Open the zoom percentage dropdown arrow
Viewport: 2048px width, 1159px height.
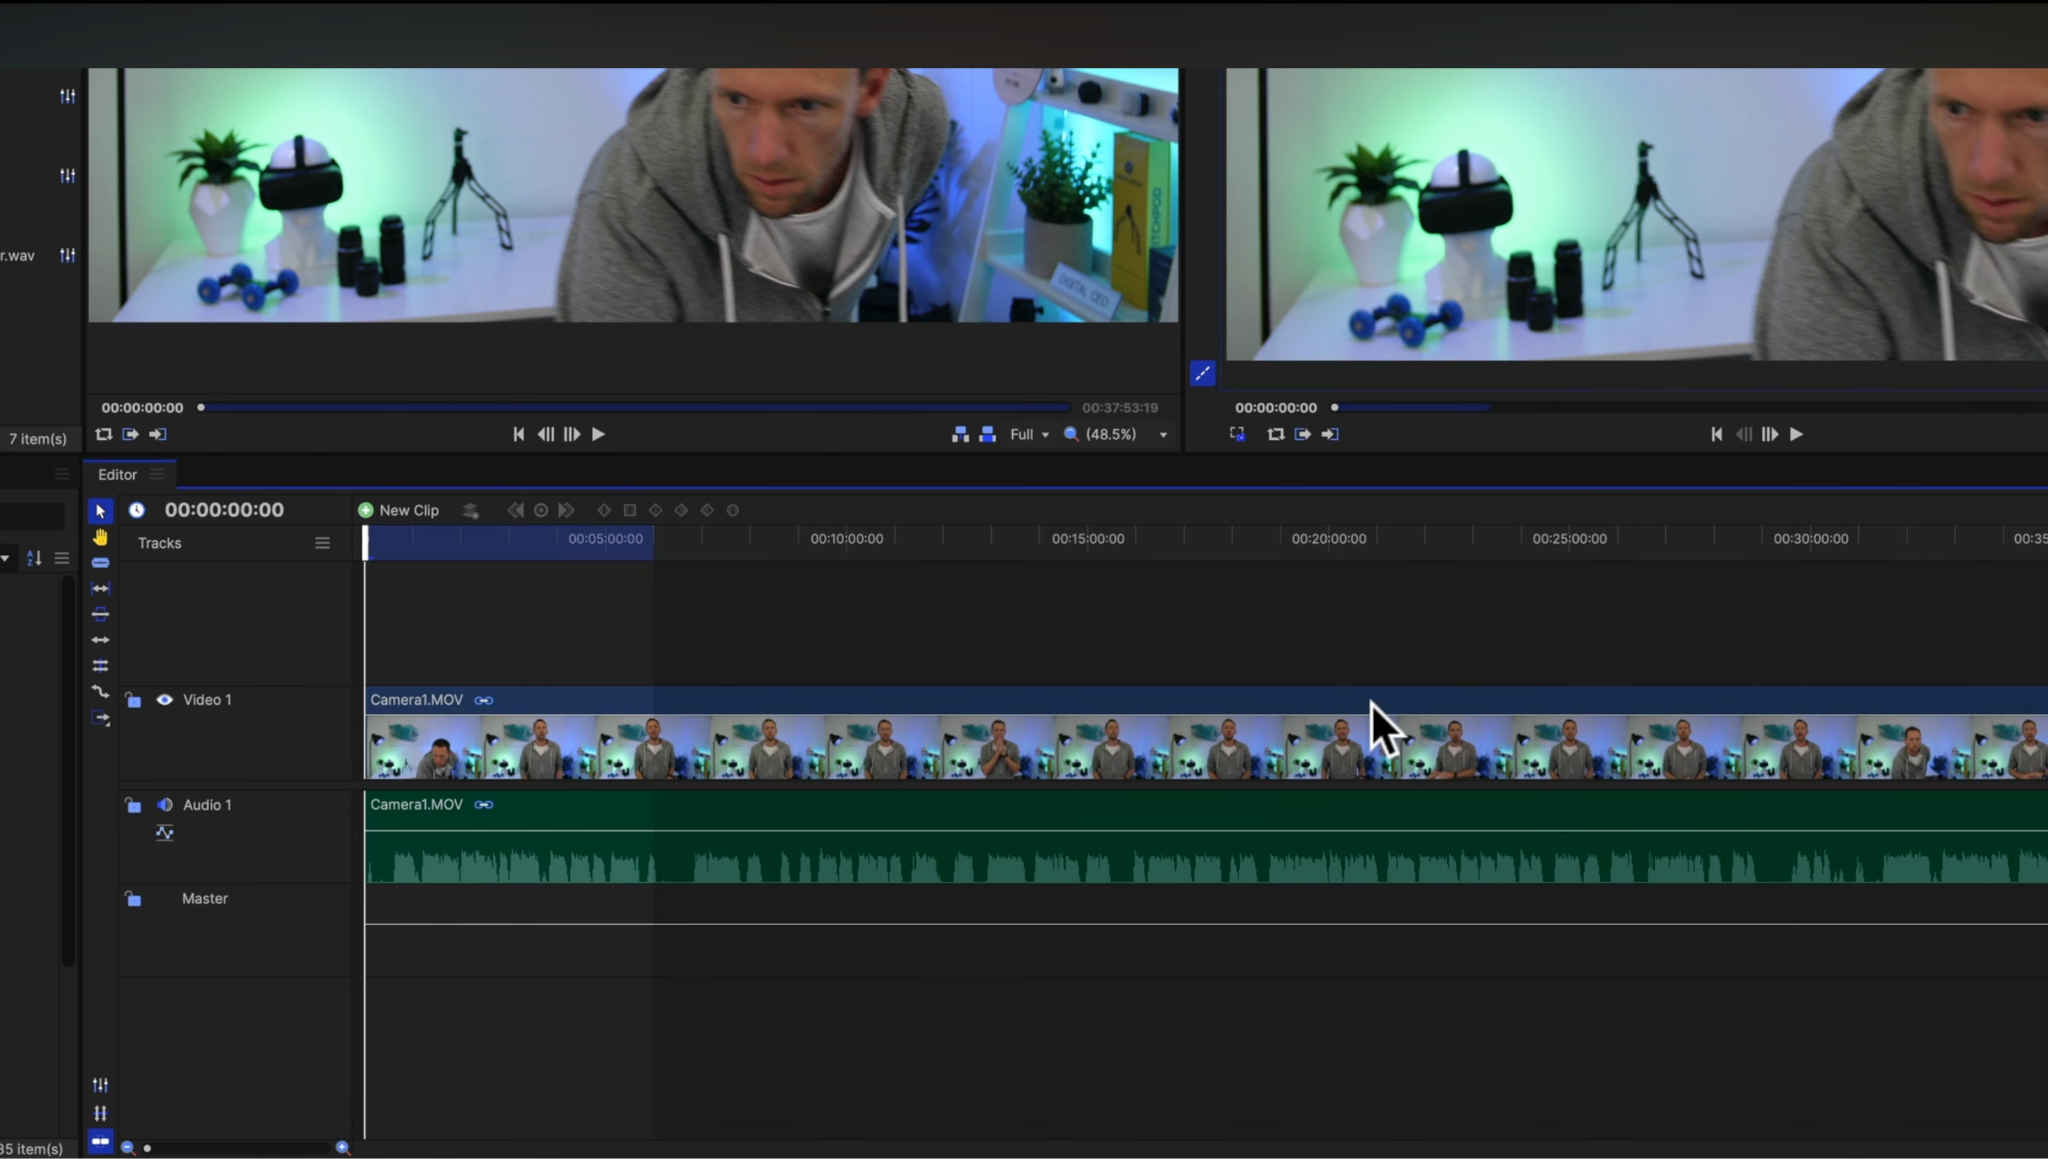point(1162,434)
